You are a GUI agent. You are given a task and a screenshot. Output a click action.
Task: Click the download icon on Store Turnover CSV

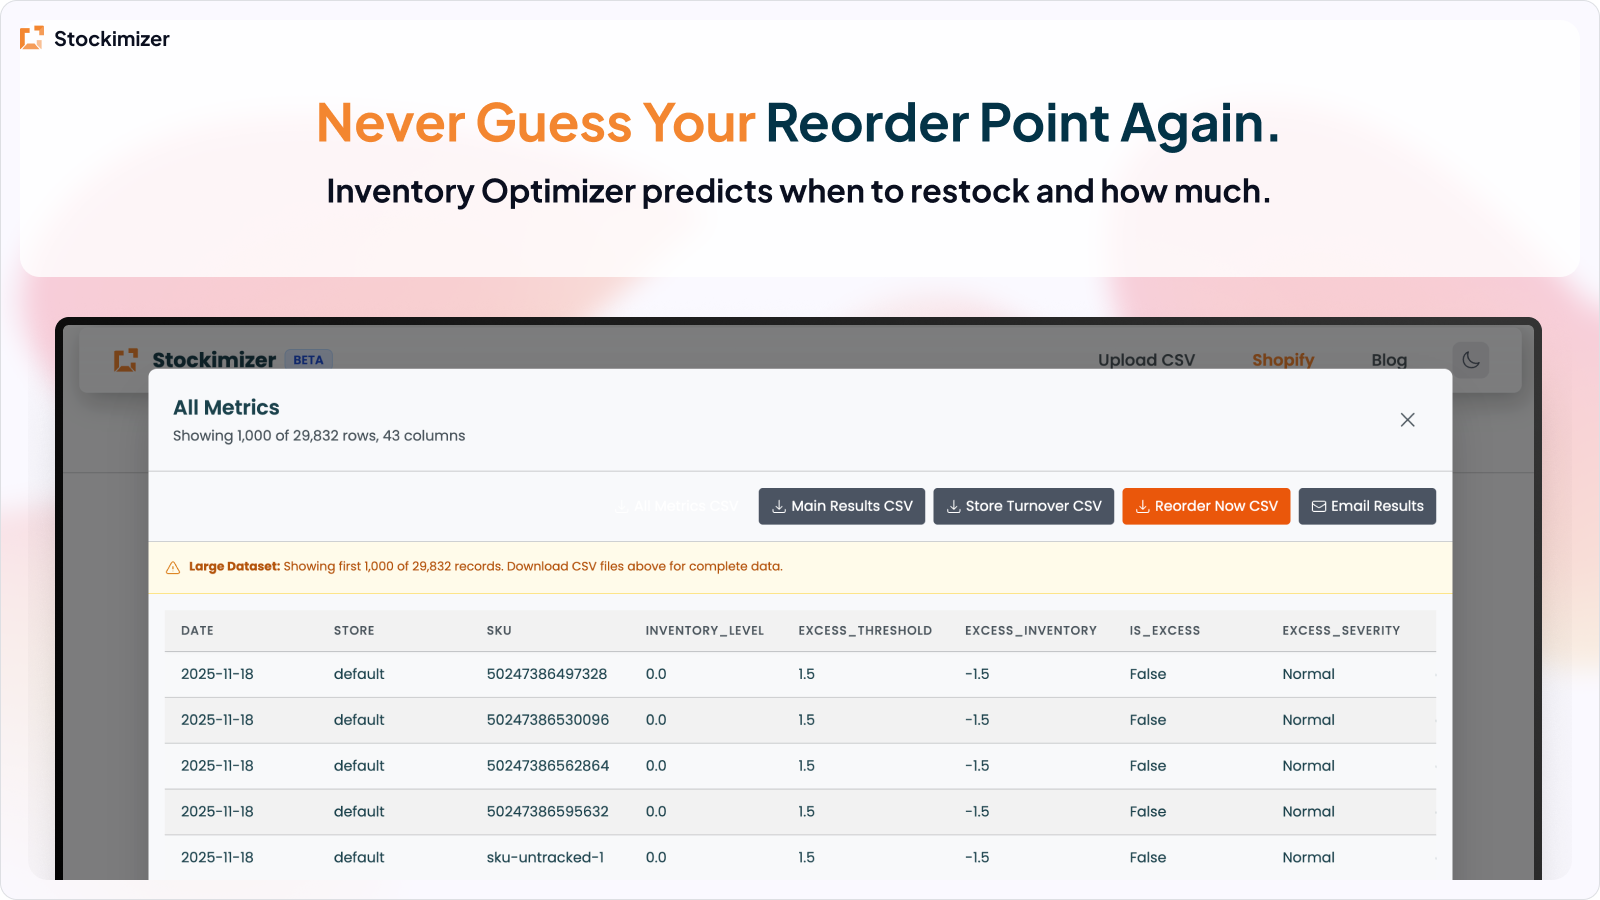954,506
